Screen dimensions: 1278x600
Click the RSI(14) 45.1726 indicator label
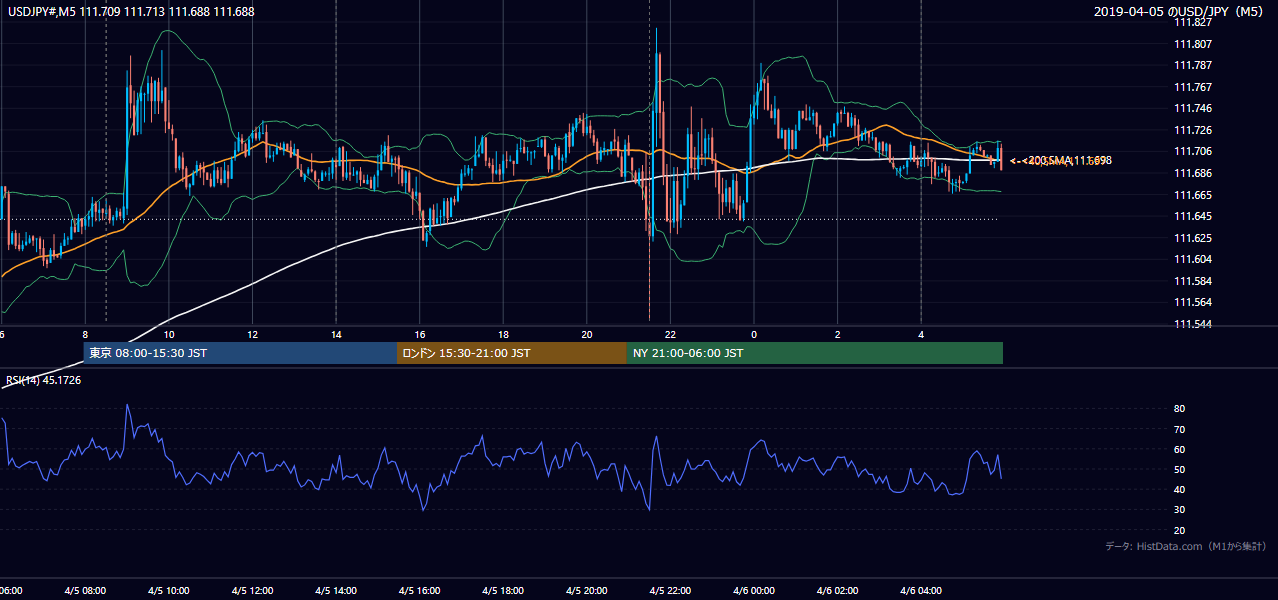(44, 380)
